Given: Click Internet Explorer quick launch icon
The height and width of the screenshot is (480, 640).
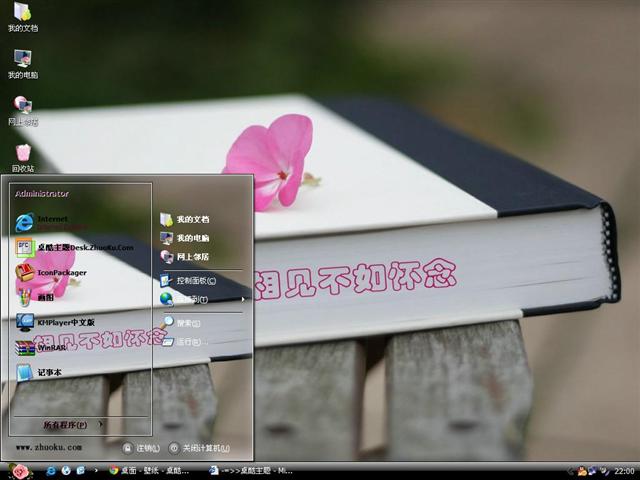Looking at the screenshot, I should [x=51, y=471].
